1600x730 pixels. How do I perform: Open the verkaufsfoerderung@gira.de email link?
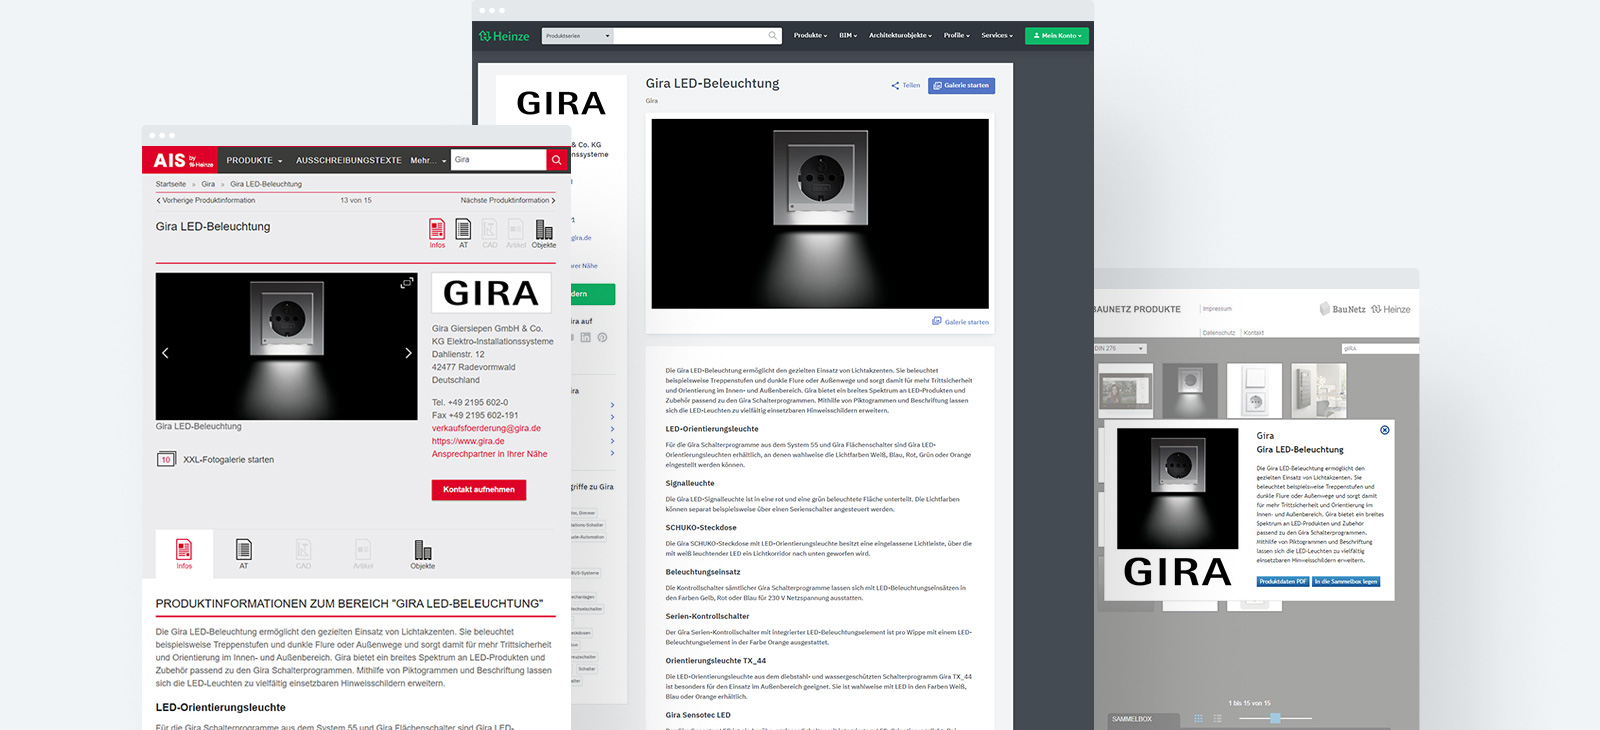click(486, 428)
